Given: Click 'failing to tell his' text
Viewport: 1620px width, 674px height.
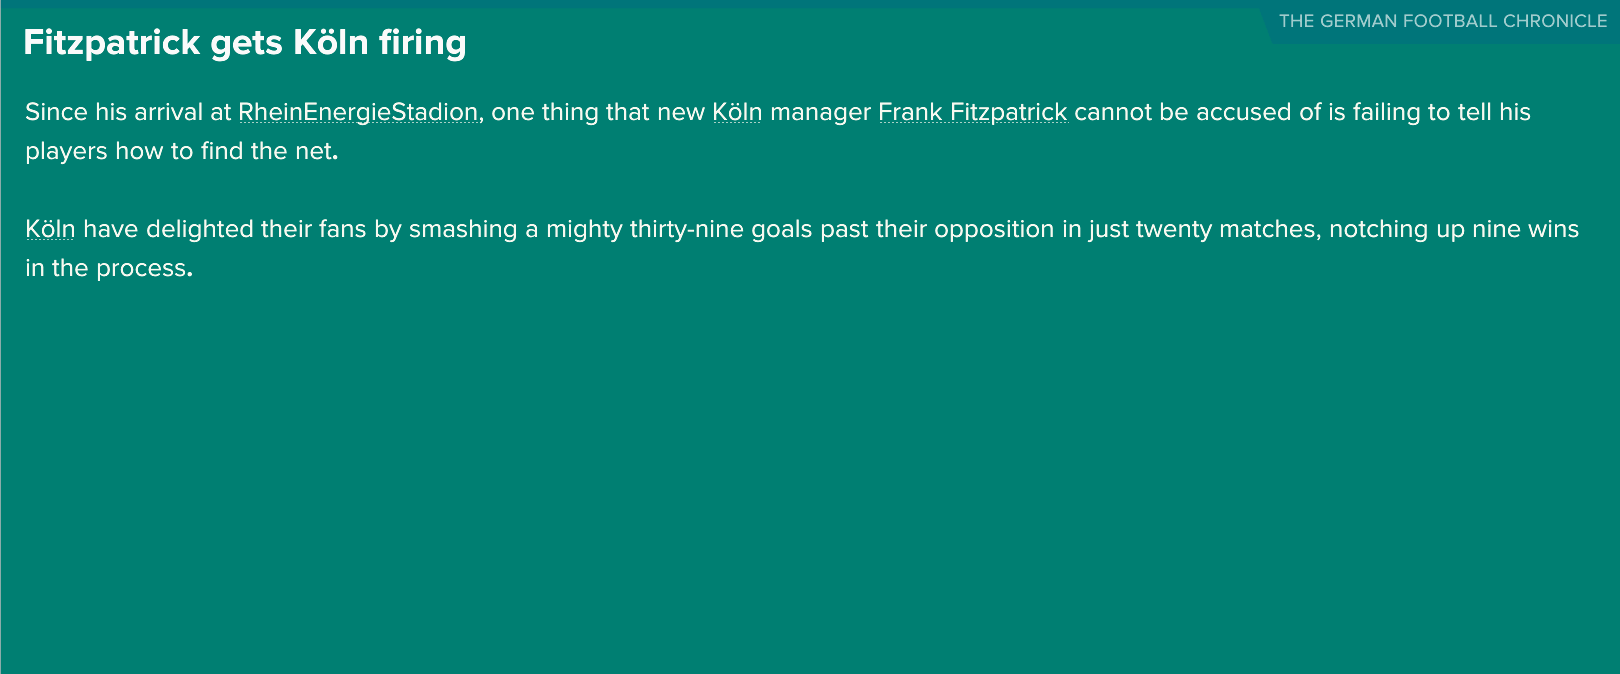Looking at the screenshot, I should pos(1442,112).
